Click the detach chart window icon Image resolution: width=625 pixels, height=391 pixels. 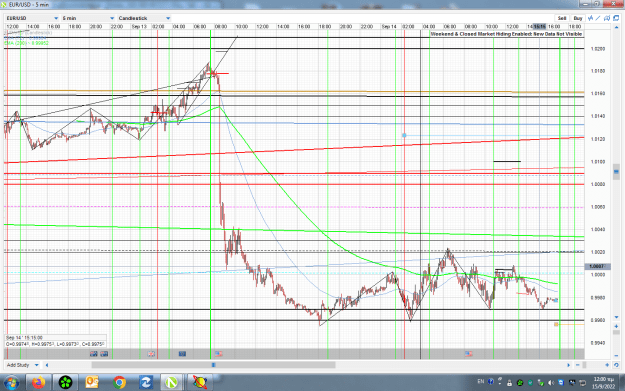tap(616, 18)
